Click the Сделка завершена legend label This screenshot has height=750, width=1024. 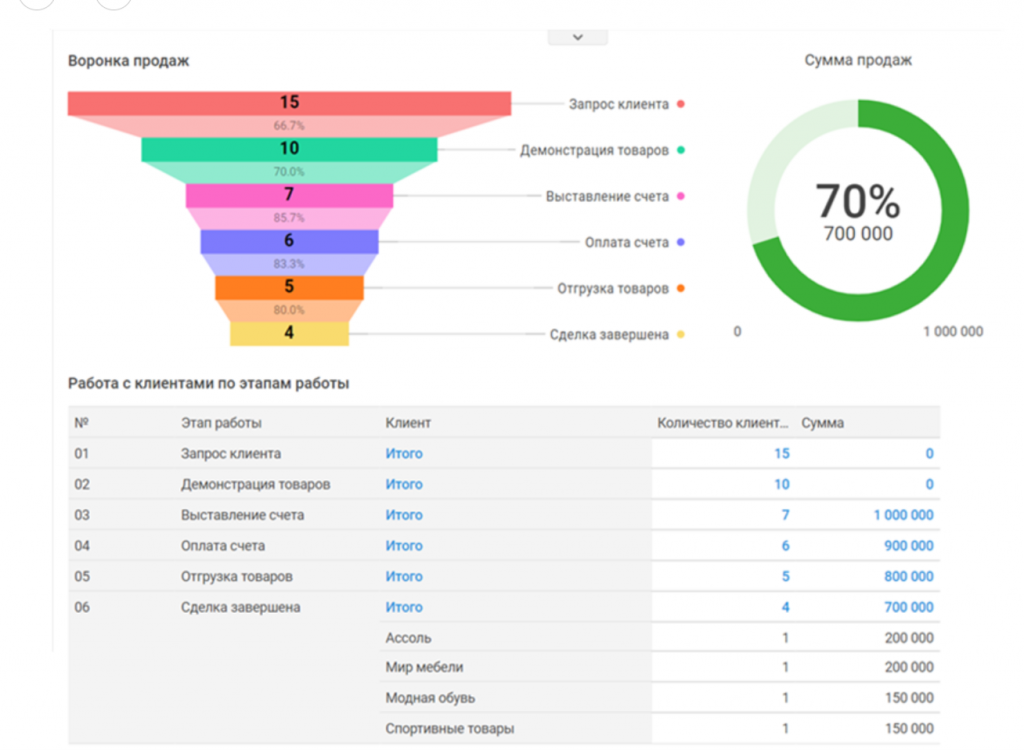[x=609, y=334]
